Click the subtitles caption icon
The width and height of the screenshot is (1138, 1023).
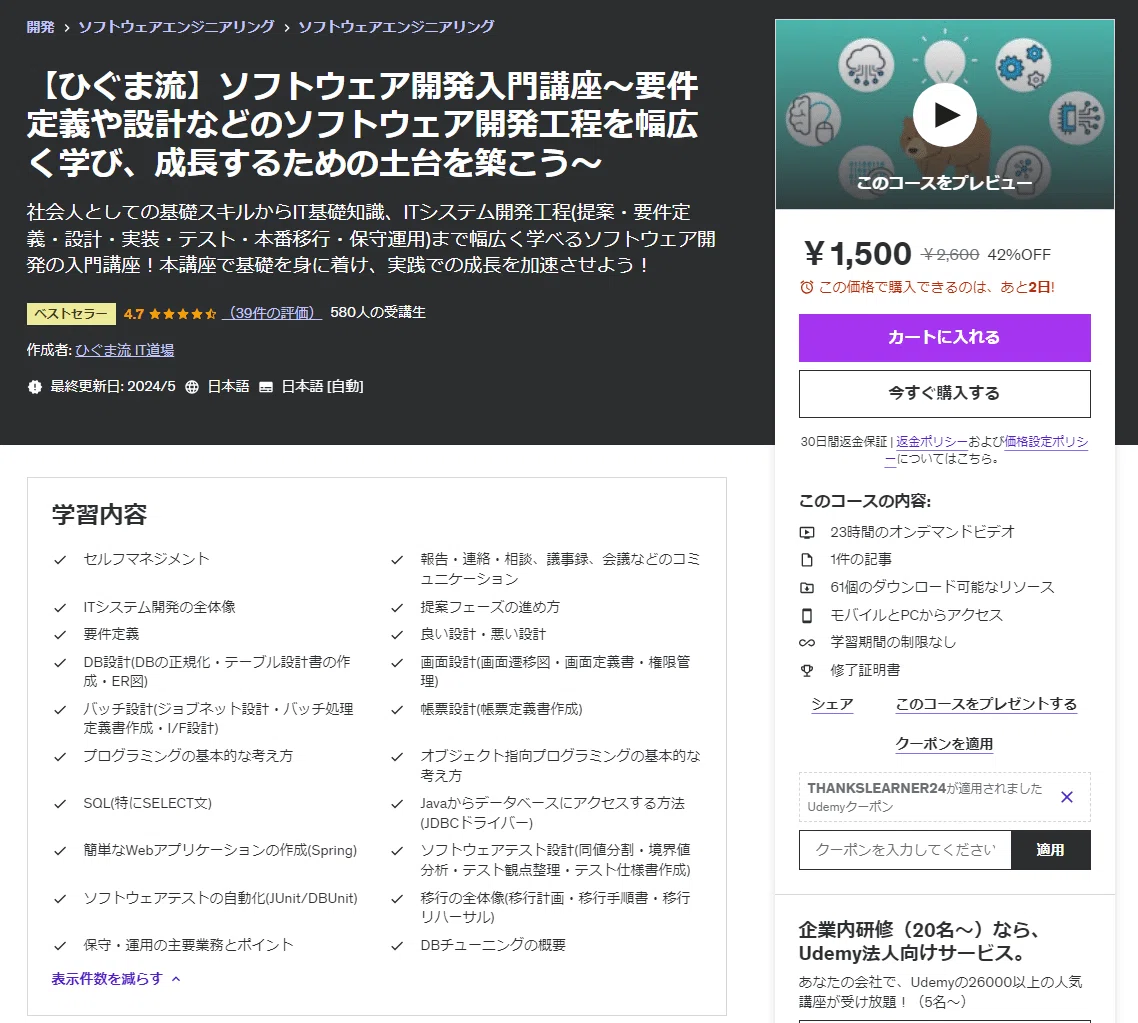[266, 387]
